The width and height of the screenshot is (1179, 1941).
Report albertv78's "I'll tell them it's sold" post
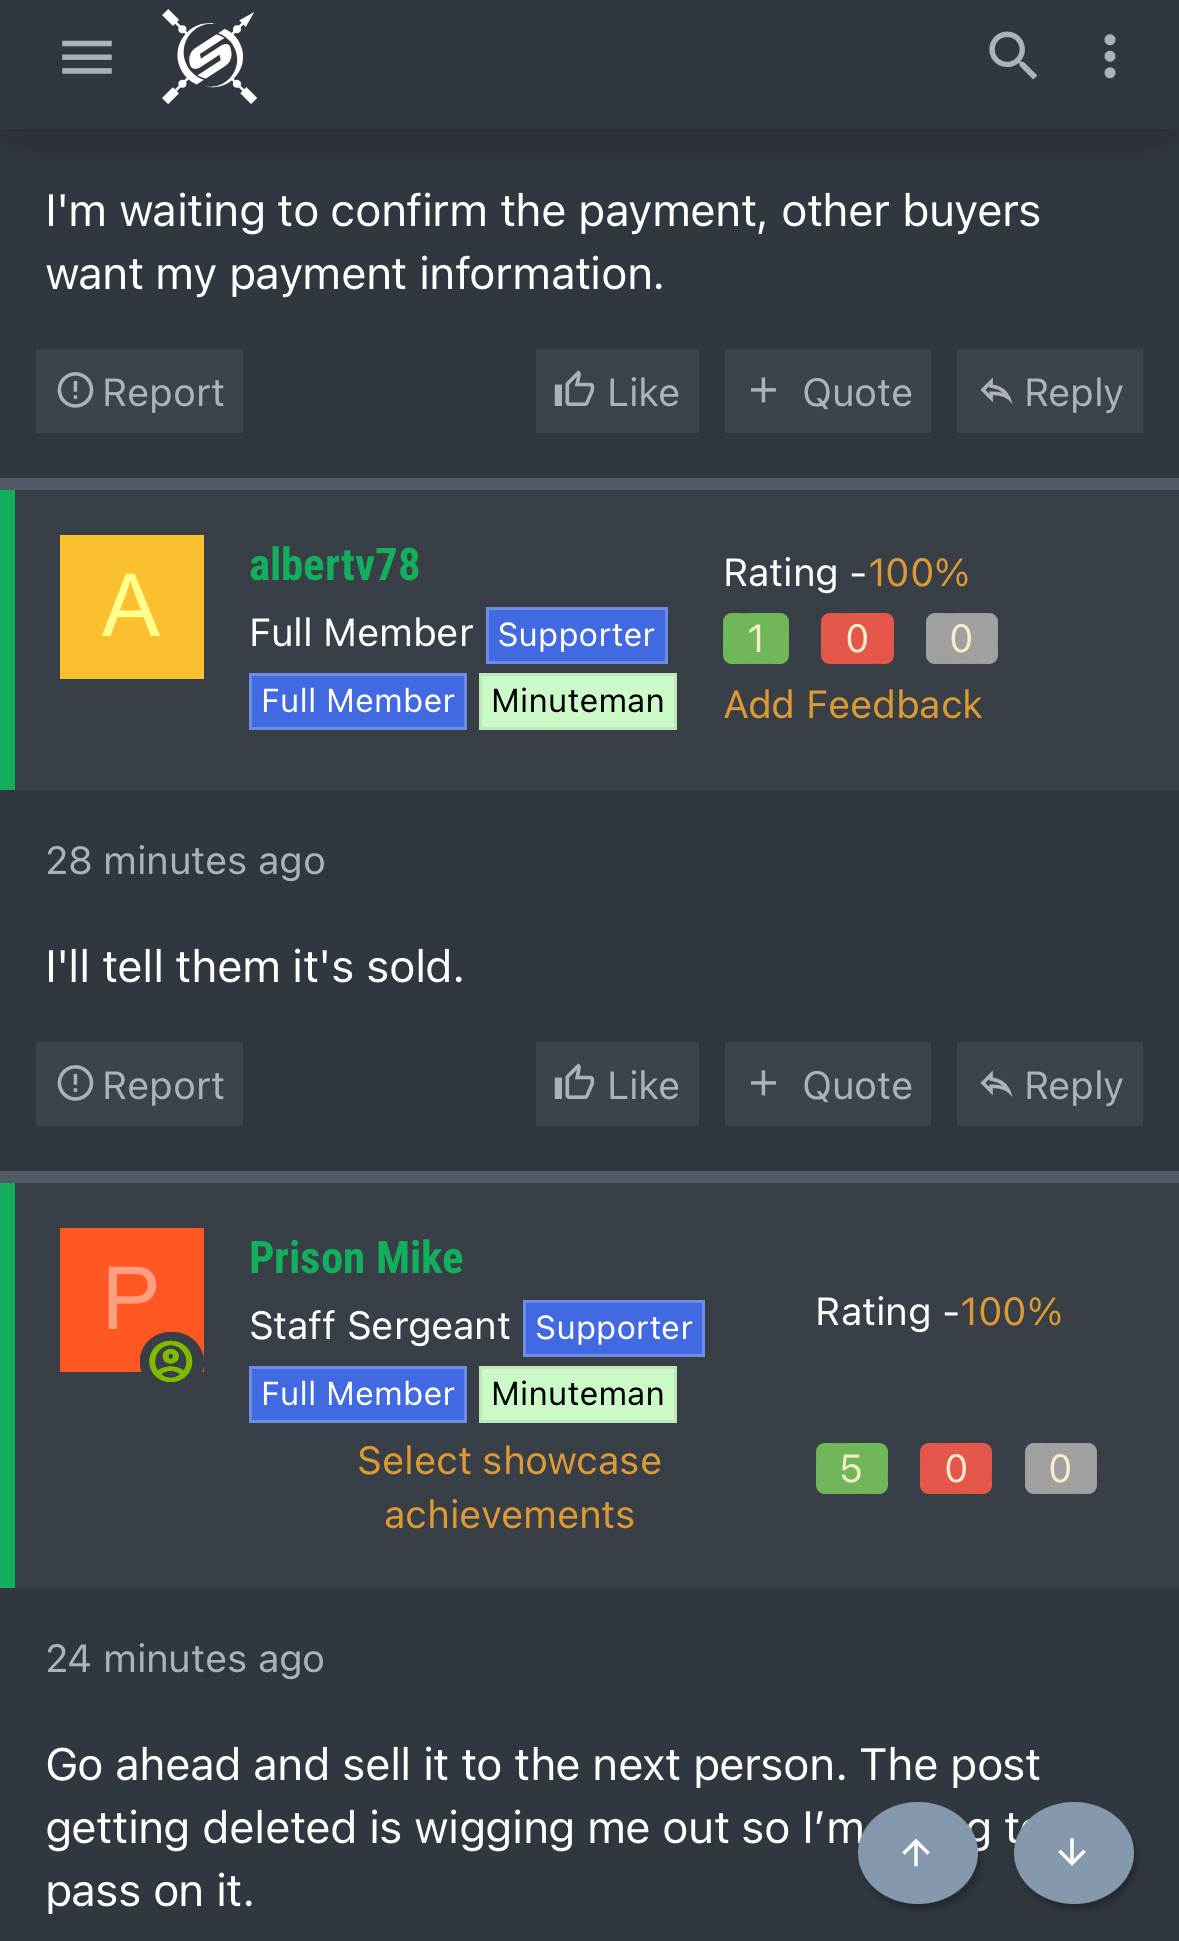pos(140,1084)
